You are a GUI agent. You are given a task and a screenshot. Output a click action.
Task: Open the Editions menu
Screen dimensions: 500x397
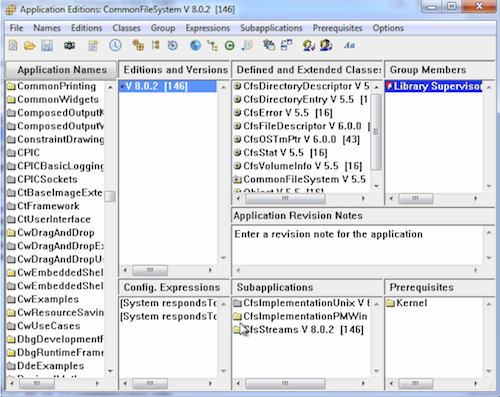(86, 28)
